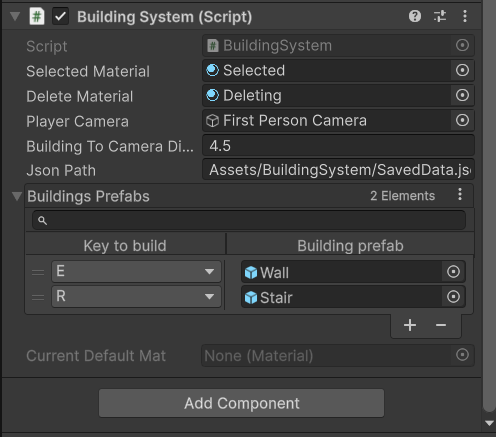Grab the drag handle of the E row
Screen dimensions: 496x437
(38, 272)
